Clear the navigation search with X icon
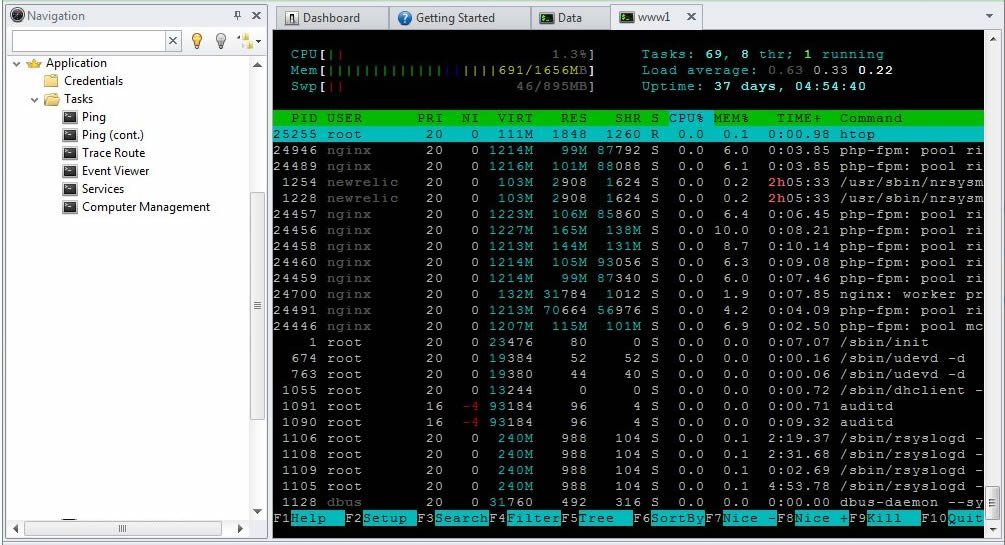 pos(173,41)
